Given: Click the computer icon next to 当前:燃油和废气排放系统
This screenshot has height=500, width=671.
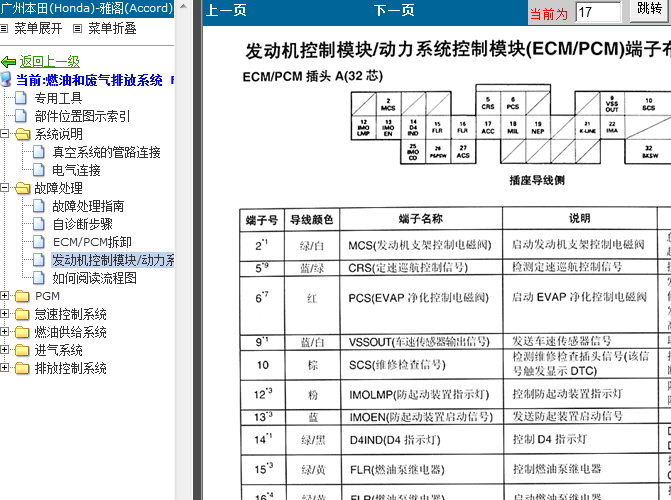Looking at the screenshot, I should 6,80.
